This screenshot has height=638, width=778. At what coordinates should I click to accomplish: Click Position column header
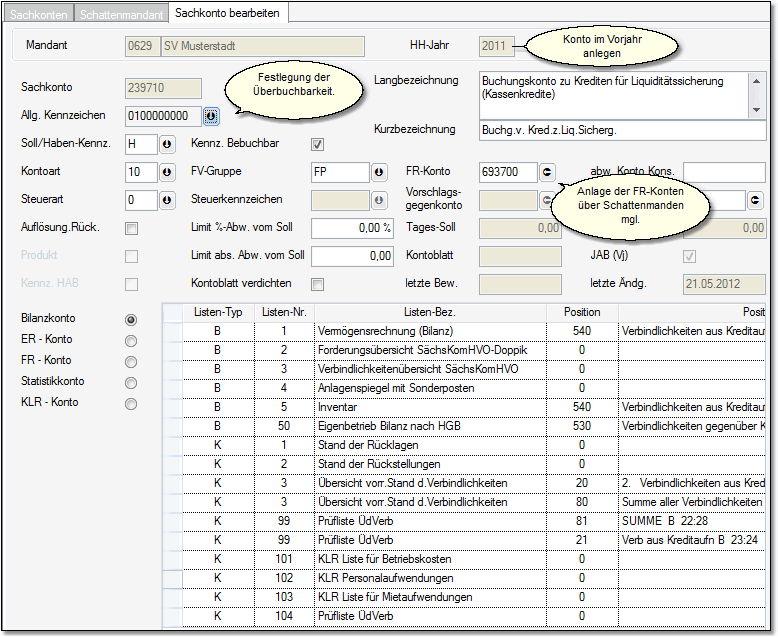582,312
